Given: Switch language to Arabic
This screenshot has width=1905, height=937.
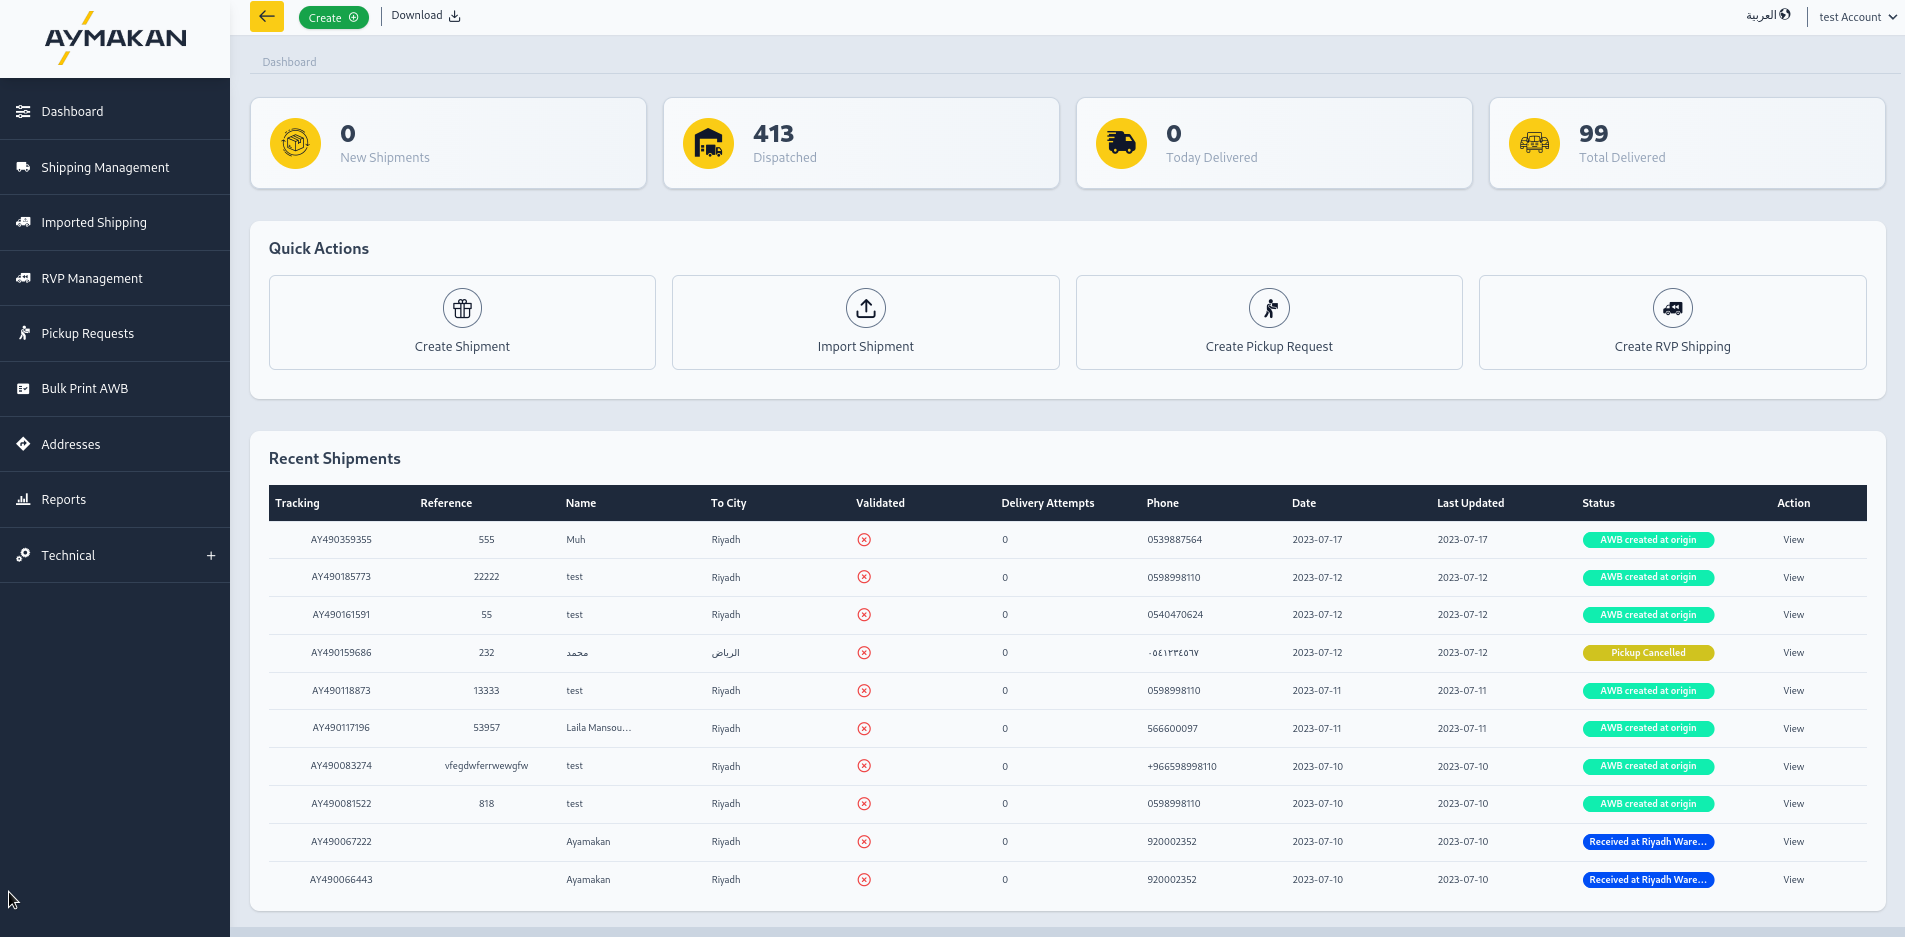Looking at the screenshot, I should (x=1767, y=16).
